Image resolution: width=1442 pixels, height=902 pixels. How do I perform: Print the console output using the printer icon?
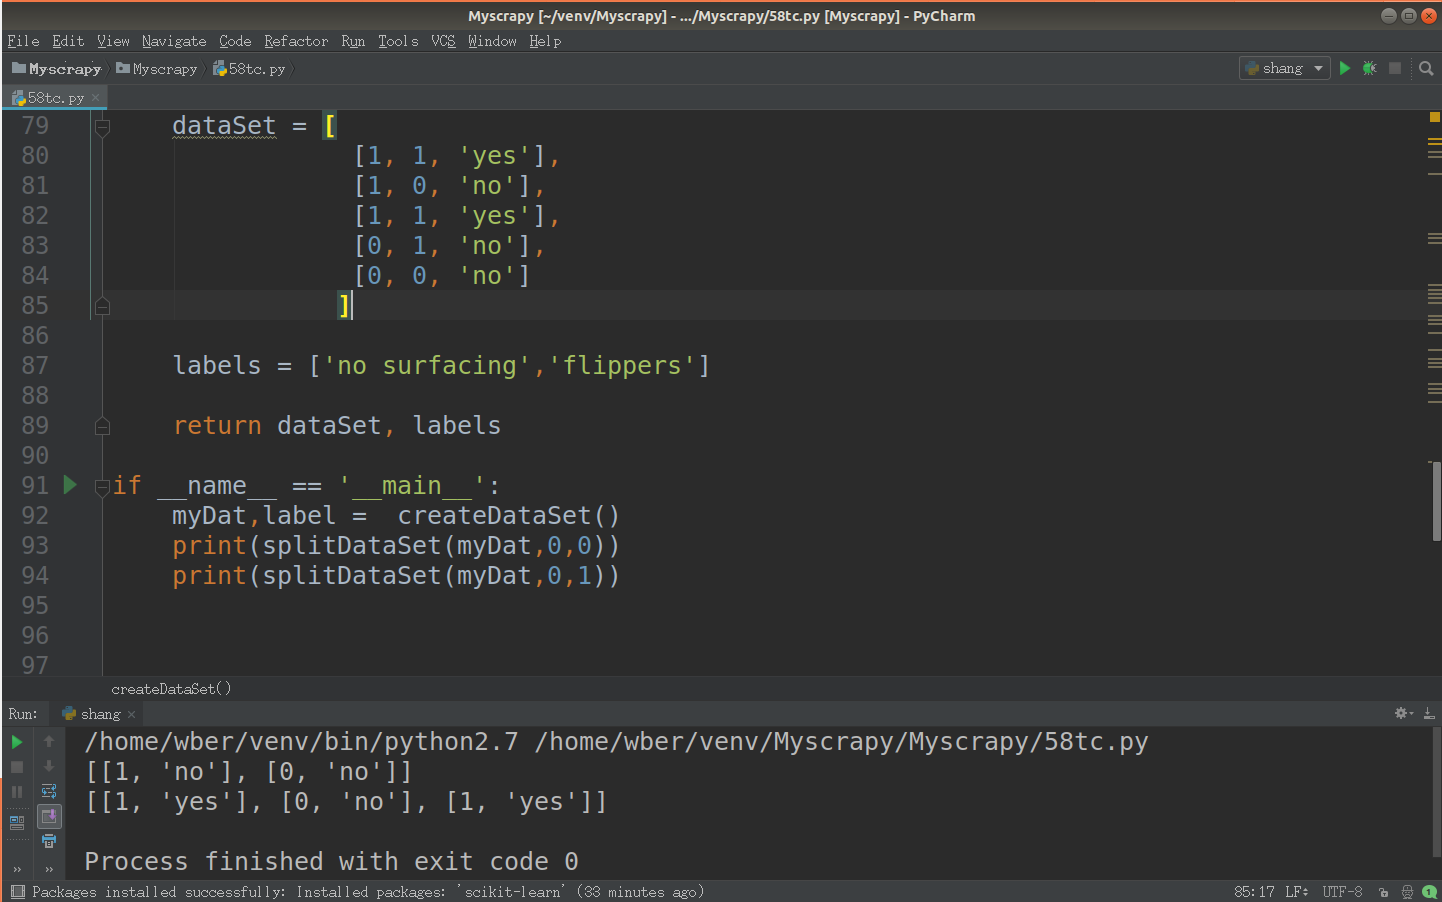coord(49,841)
